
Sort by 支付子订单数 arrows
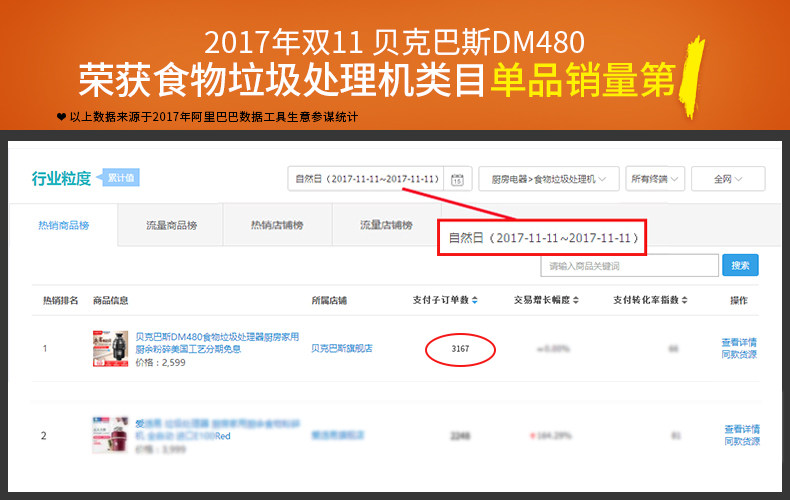(475, 300)
